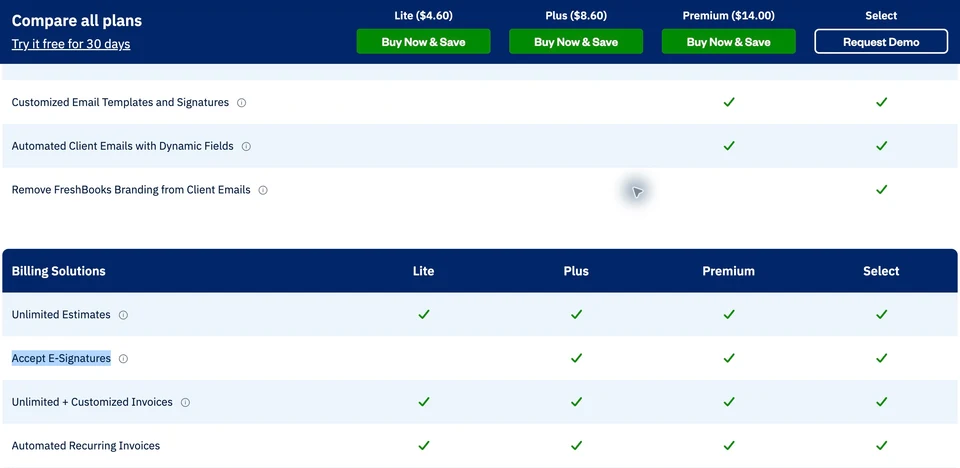
Task: Click the Compare all plans heading
Action: pos(77,21)
